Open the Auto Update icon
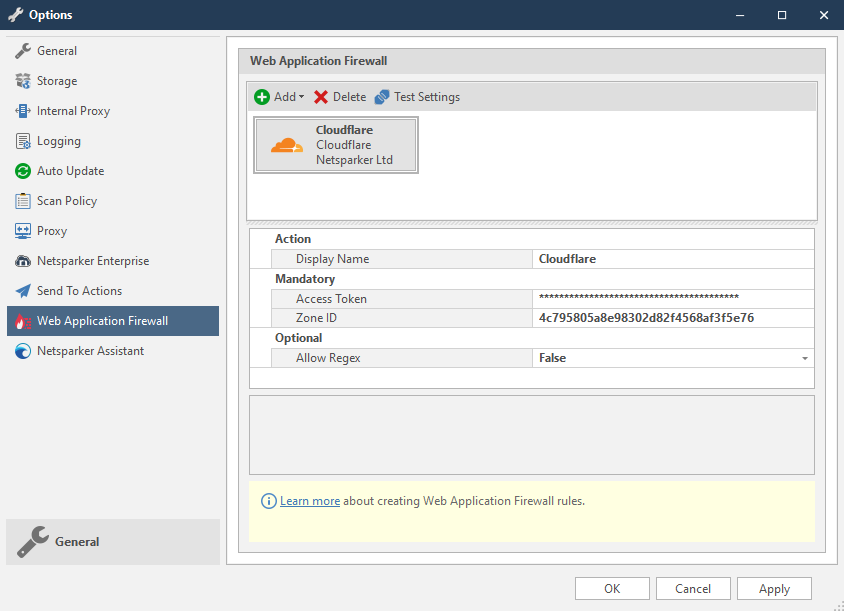Viewport: 844px width, 611px height. pos(23,171)
